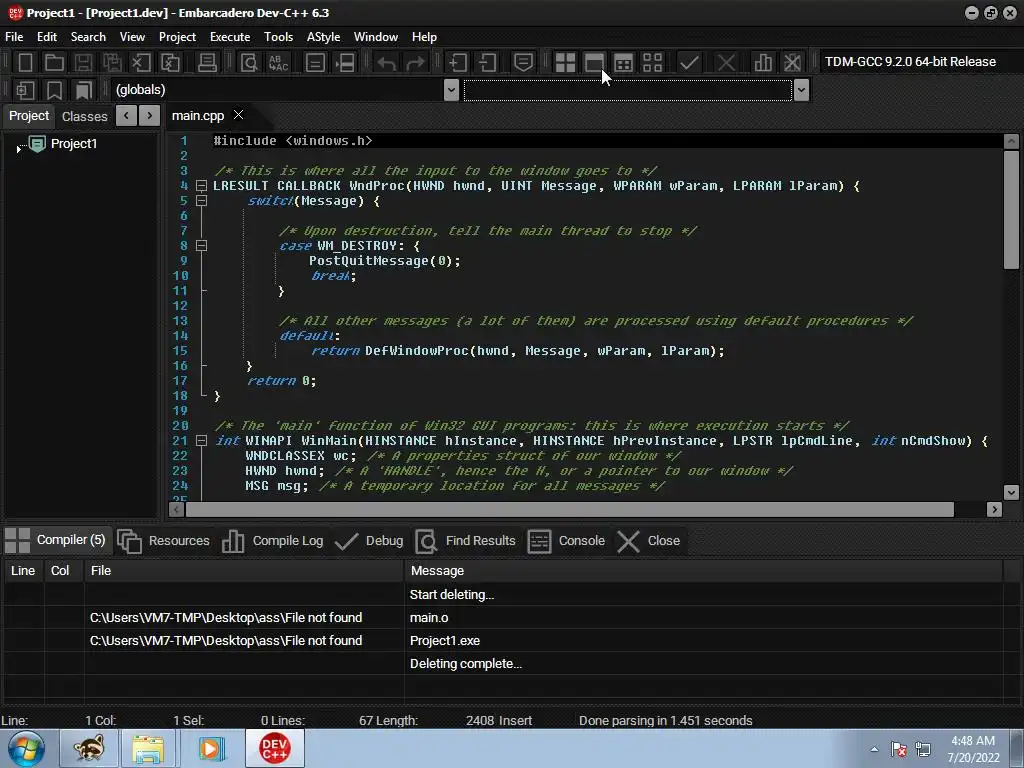This screenshot has height=768, width=1024.
Task: Click Add file to project icon
Action: (x=457, y=63)
